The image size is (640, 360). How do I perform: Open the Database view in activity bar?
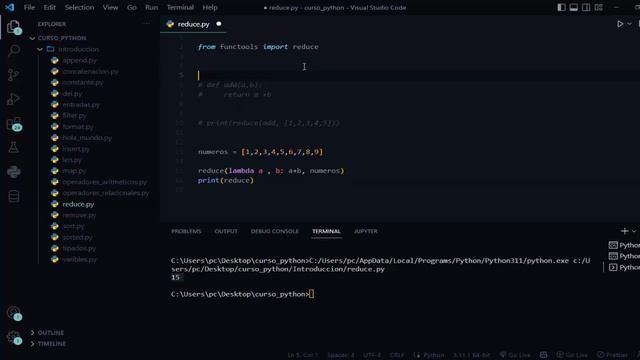(13, 196)
